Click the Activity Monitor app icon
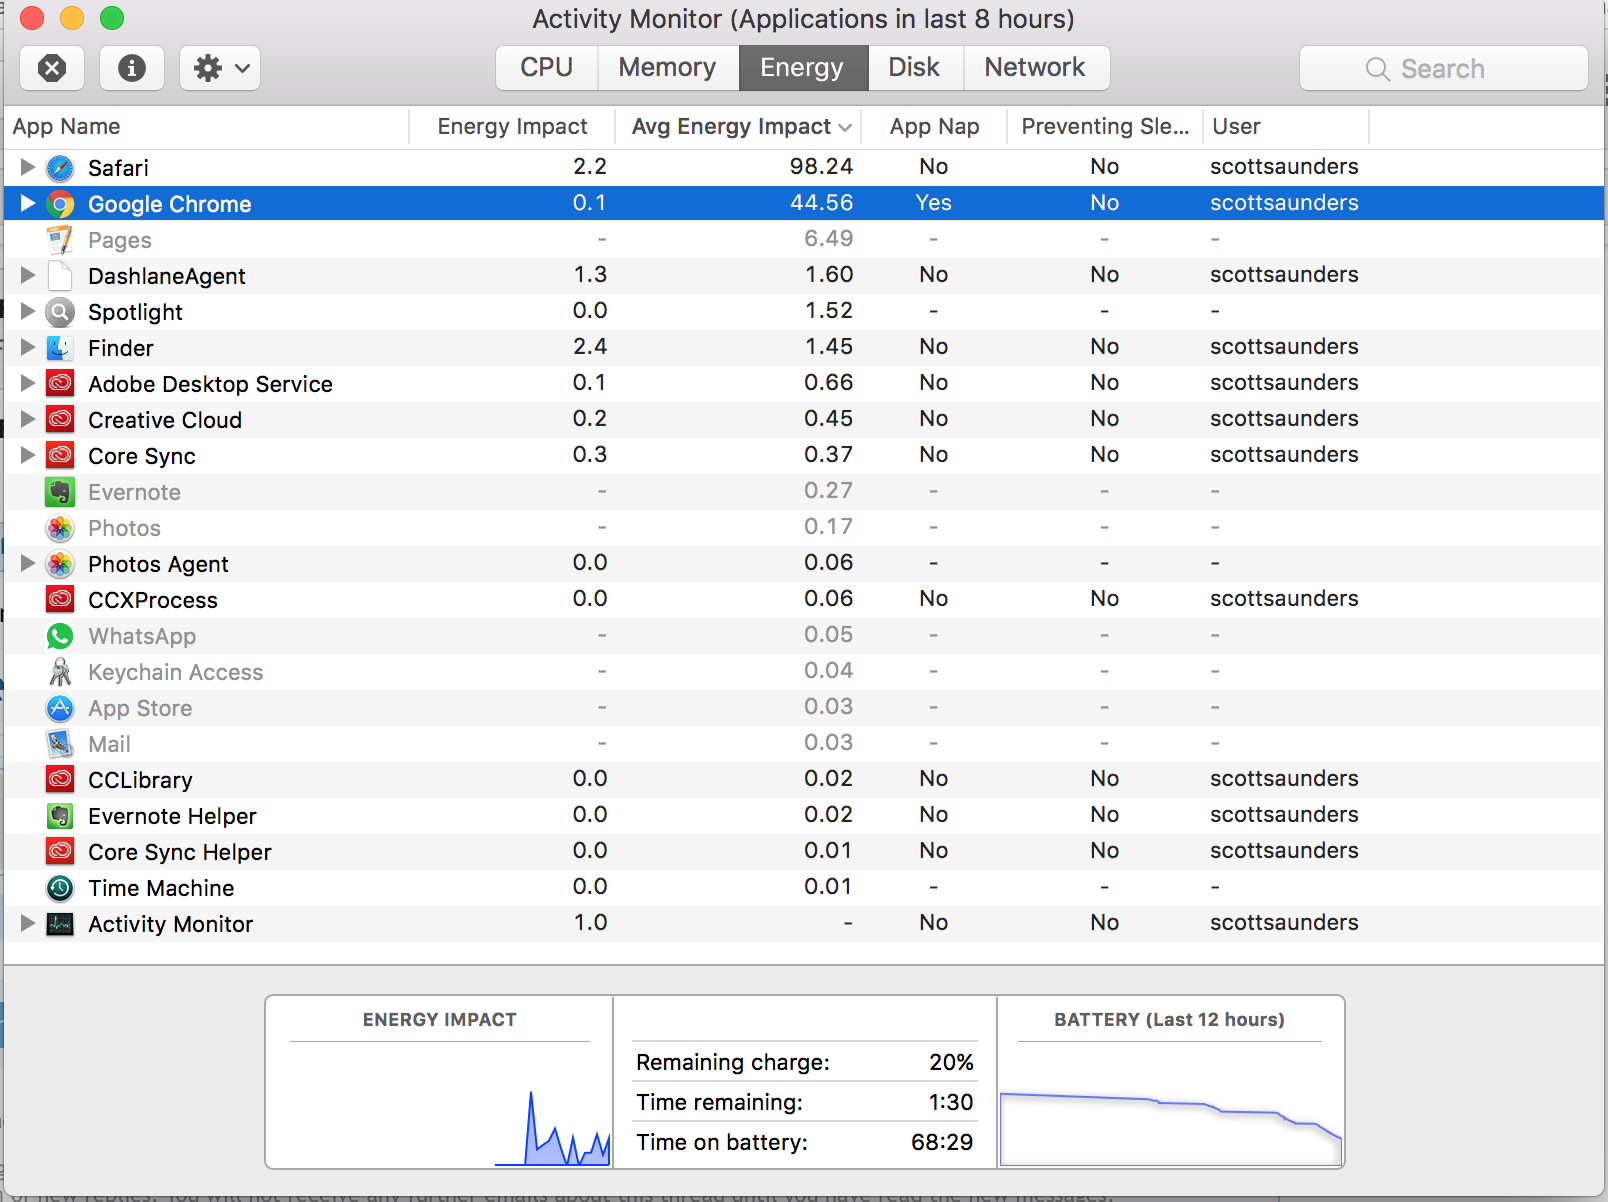The height and width of the screenshot is (1202, 1608). click(x=60, y=924)
